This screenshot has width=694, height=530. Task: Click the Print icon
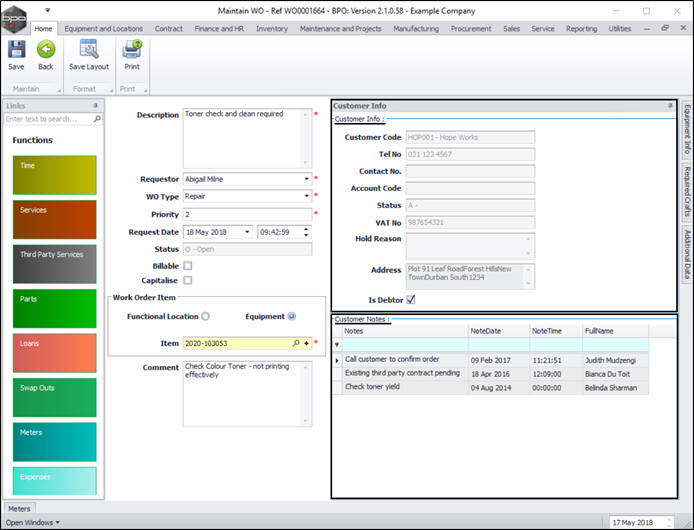coord(132,49)
